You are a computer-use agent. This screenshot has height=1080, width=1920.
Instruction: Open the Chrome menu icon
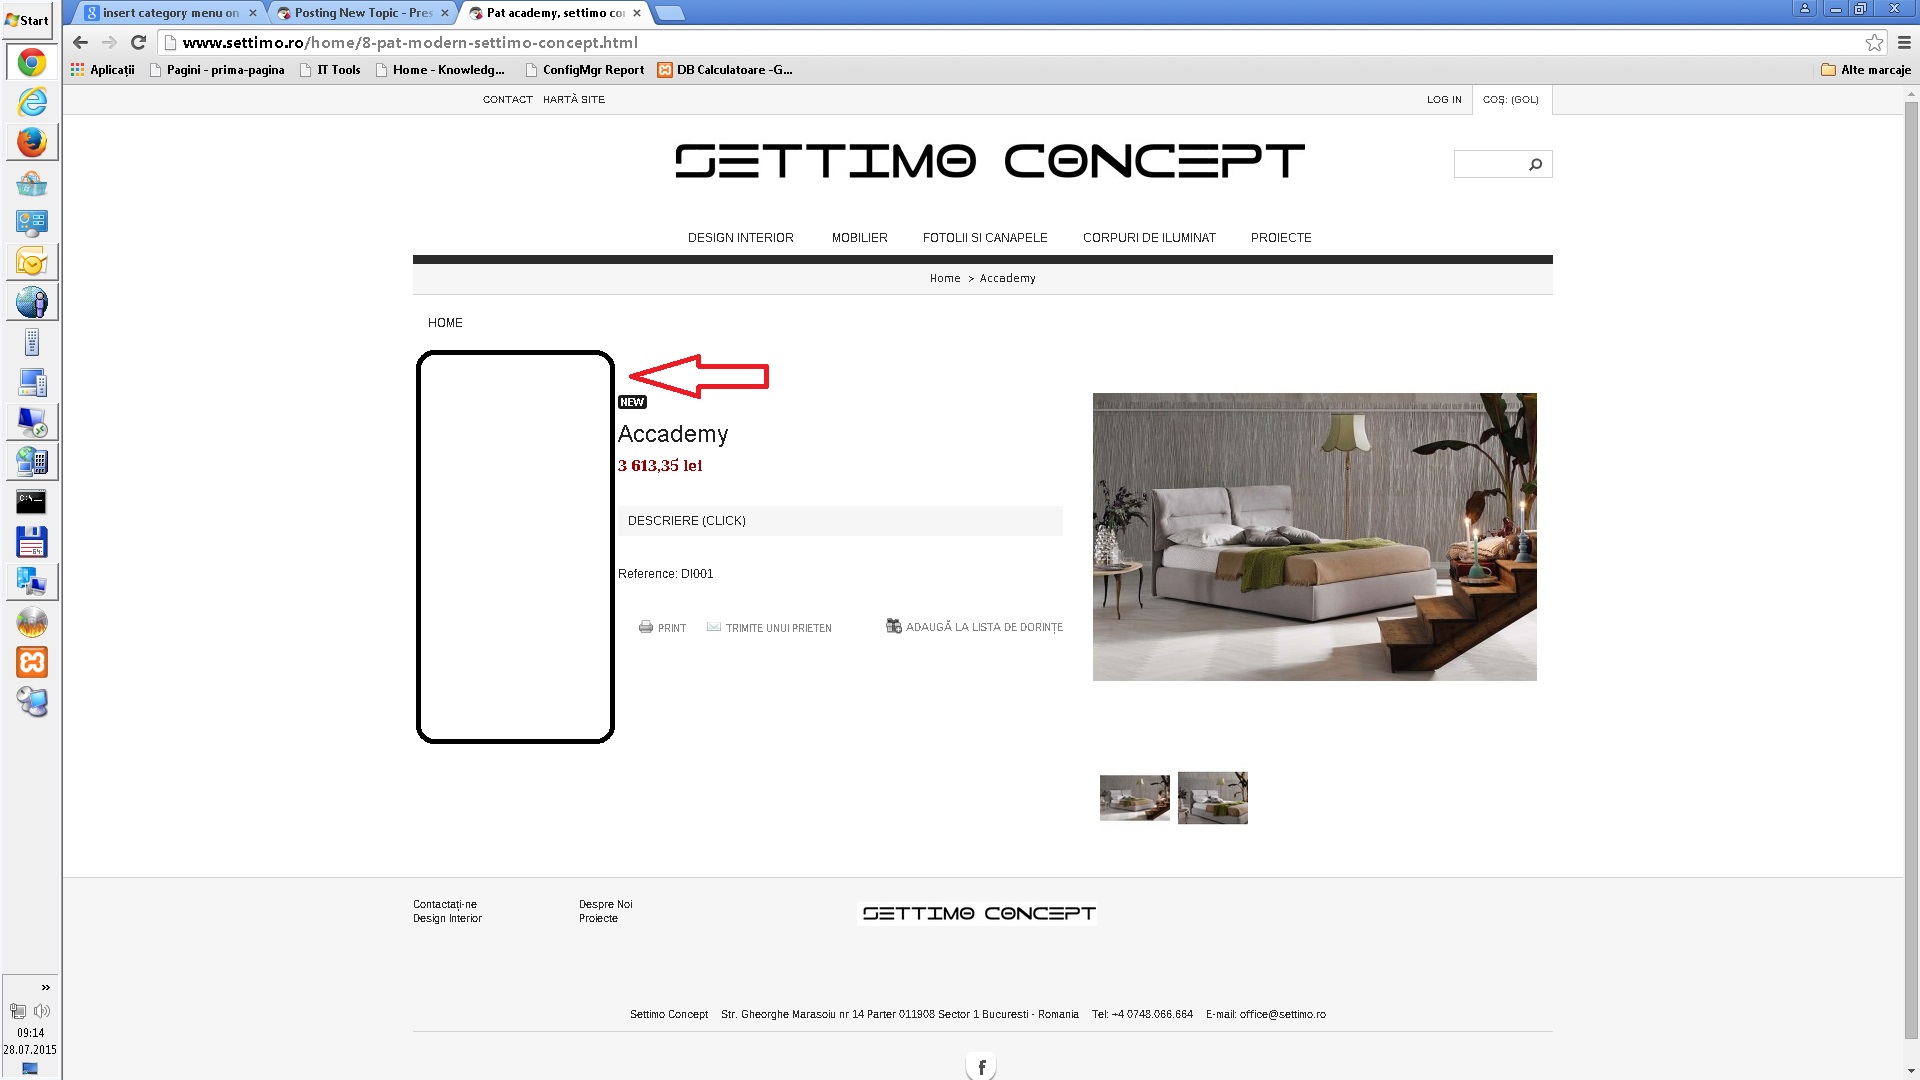1904,42
